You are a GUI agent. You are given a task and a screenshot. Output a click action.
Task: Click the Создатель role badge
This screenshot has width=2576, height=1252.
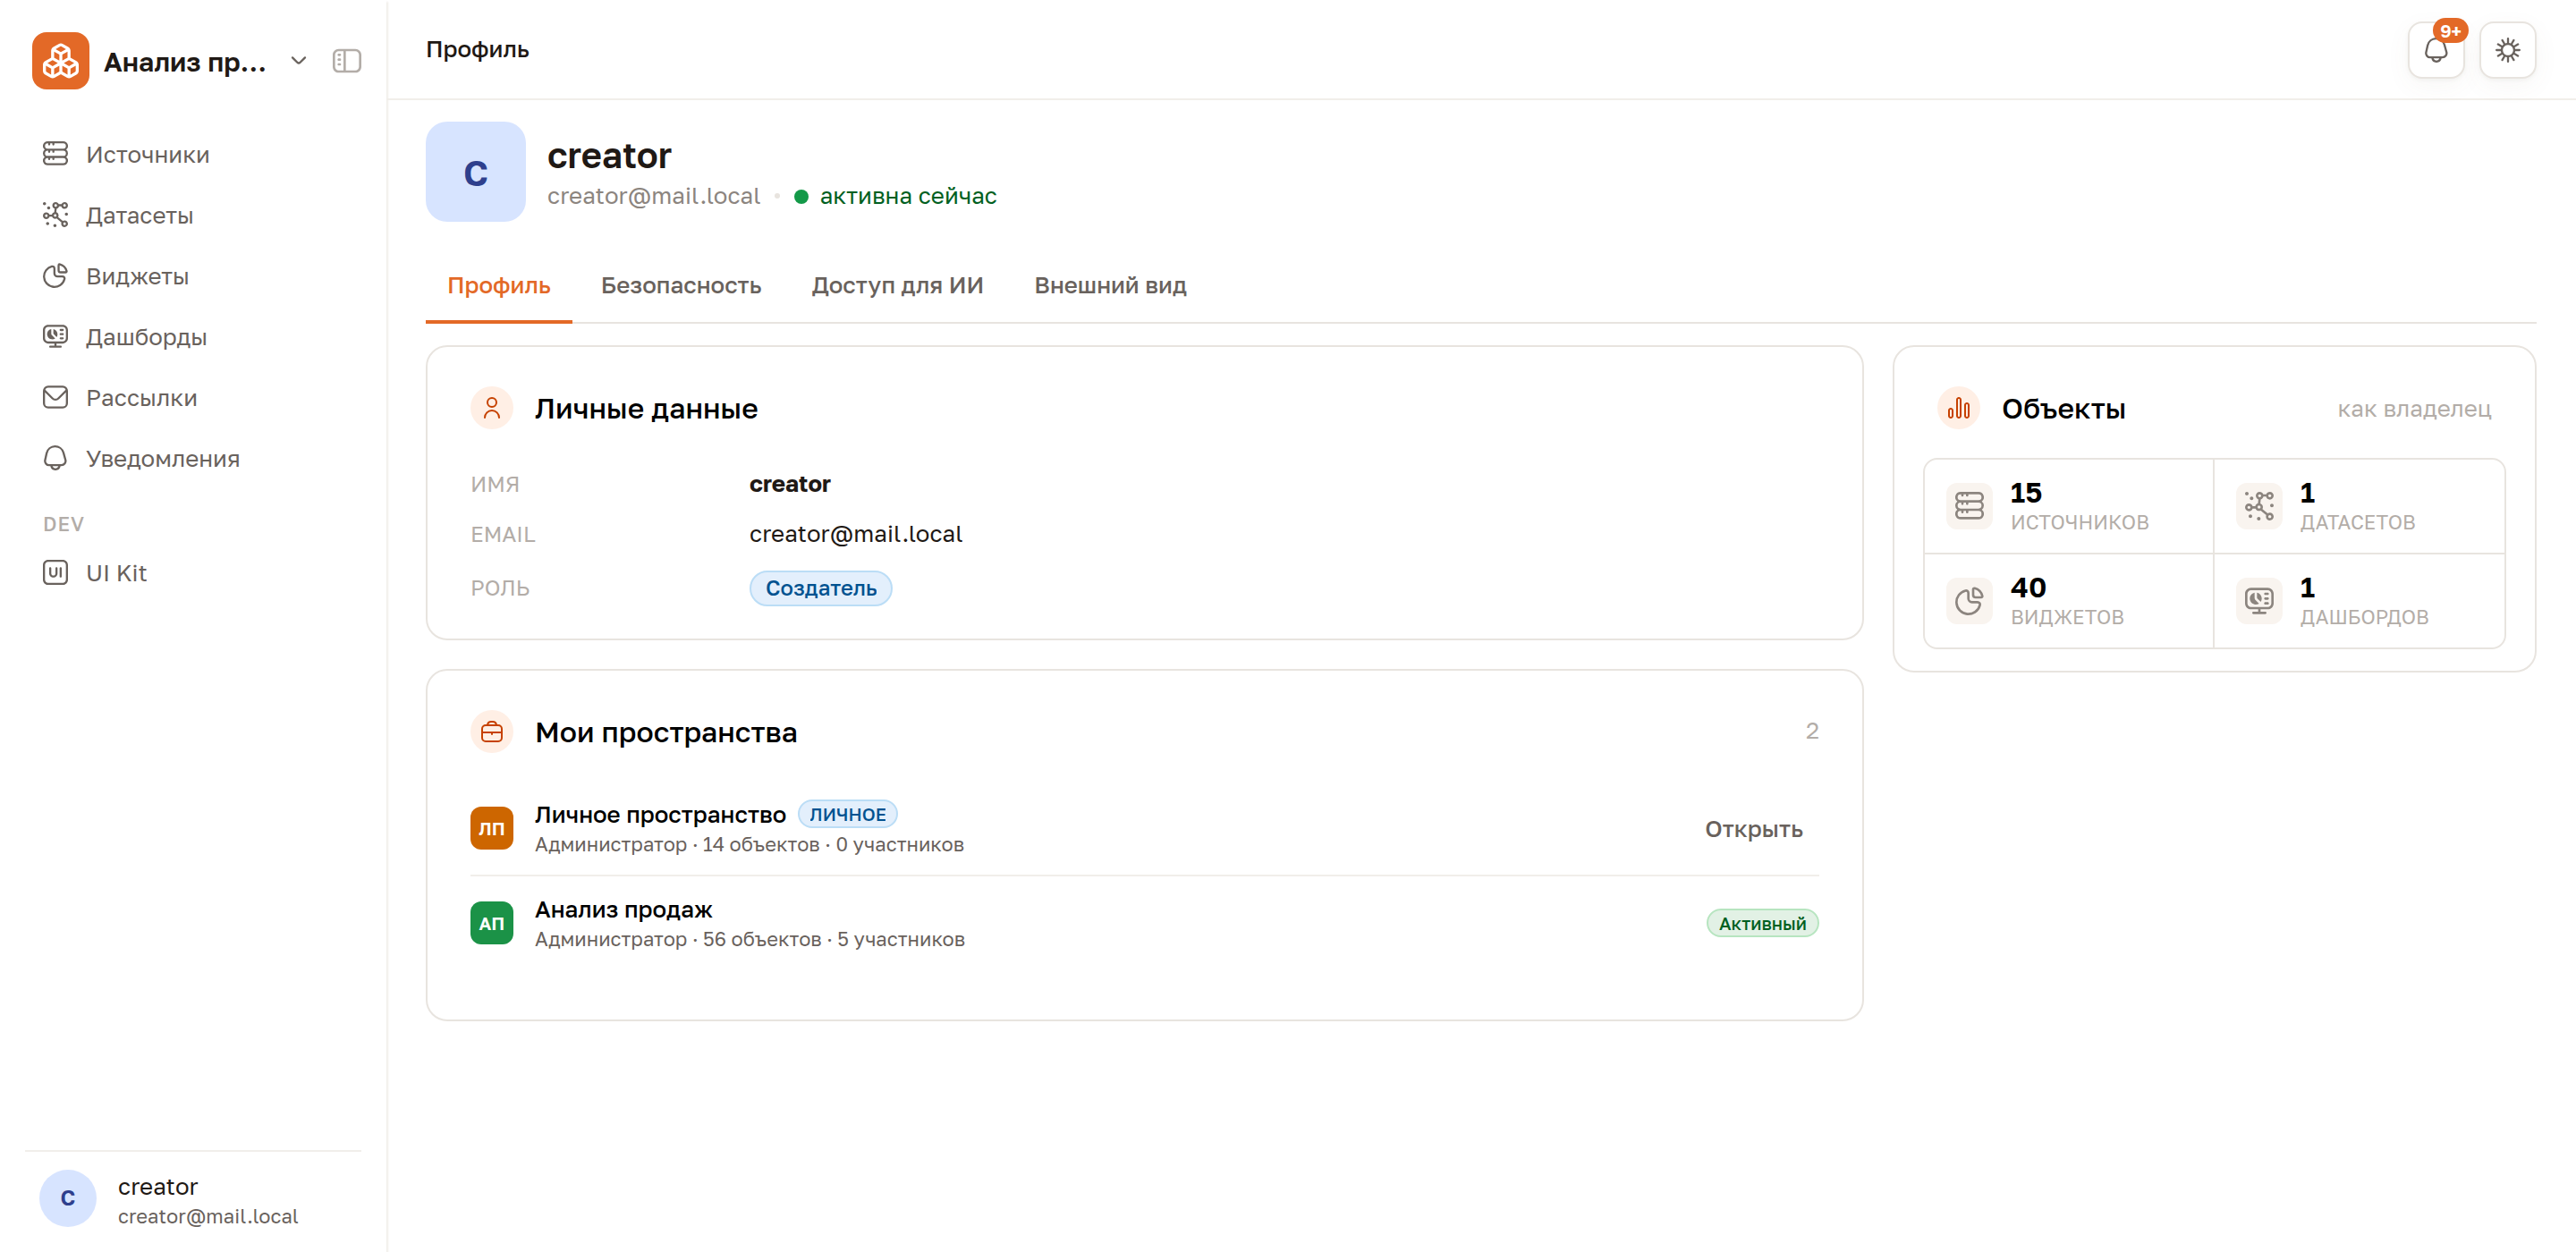pyautogui.click(x=821, y=588)
